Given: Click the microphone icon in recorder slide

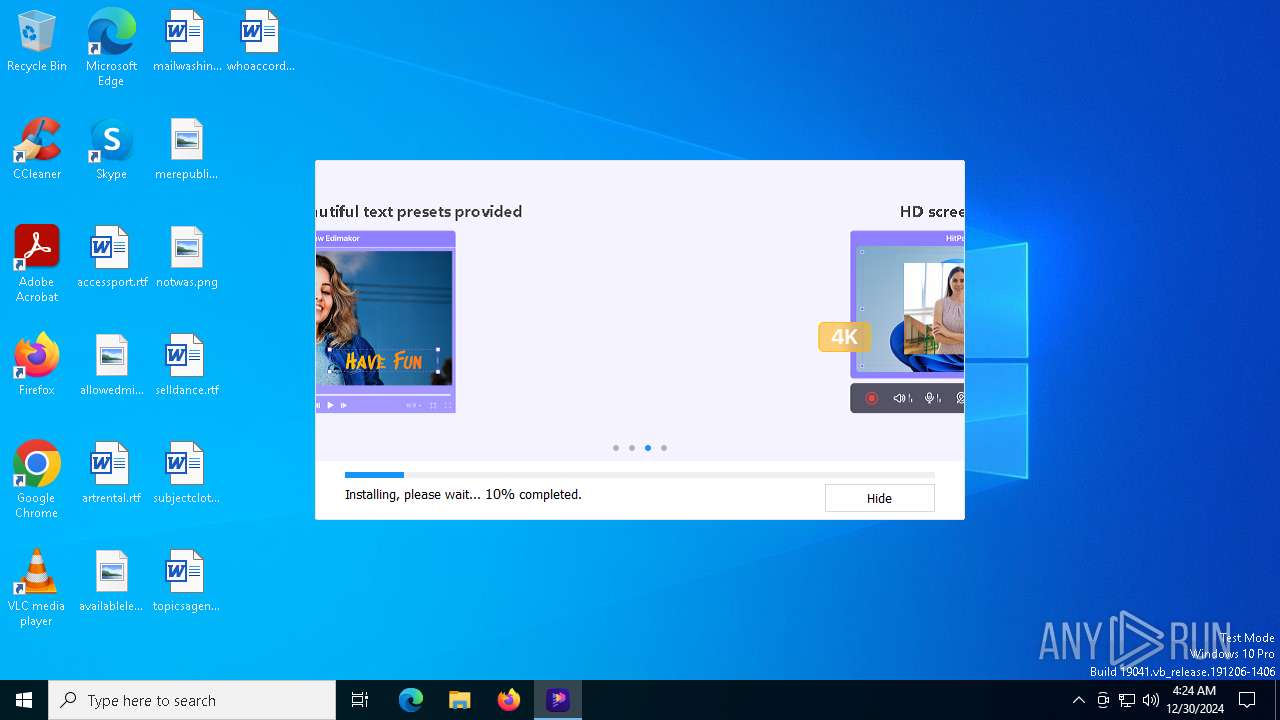Looking at the screenshot, I should click(932, 398).
